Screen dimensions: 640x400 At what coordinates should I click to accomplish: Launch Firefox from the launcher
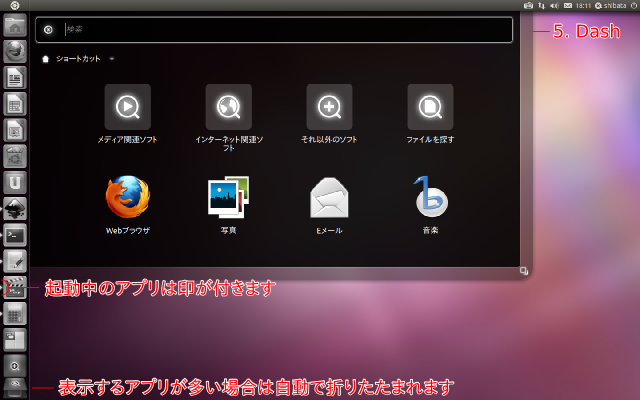click(15, 51)
